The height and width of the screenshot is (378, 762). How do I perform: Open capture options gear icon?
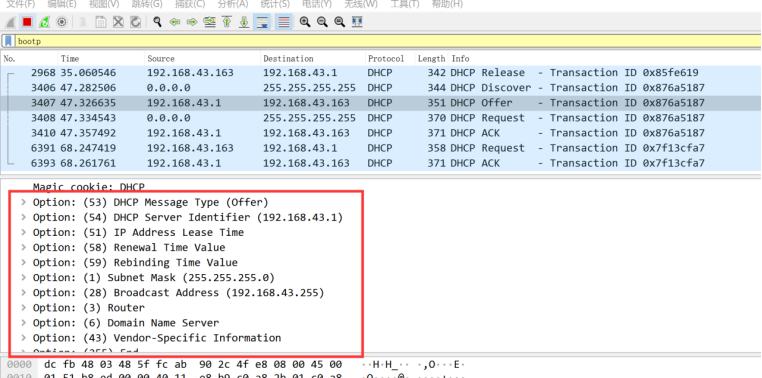62,22
